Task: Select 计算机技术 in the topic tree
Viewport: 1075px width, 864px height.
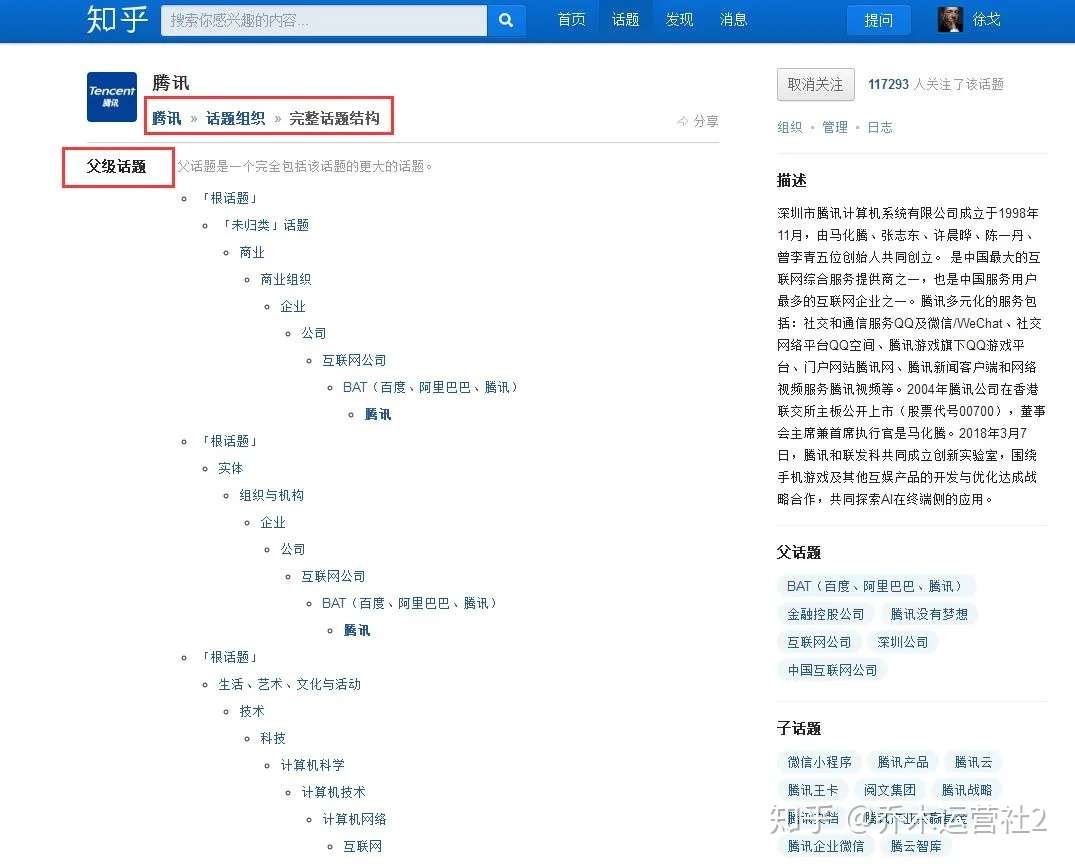Action: tap(333, 792)
